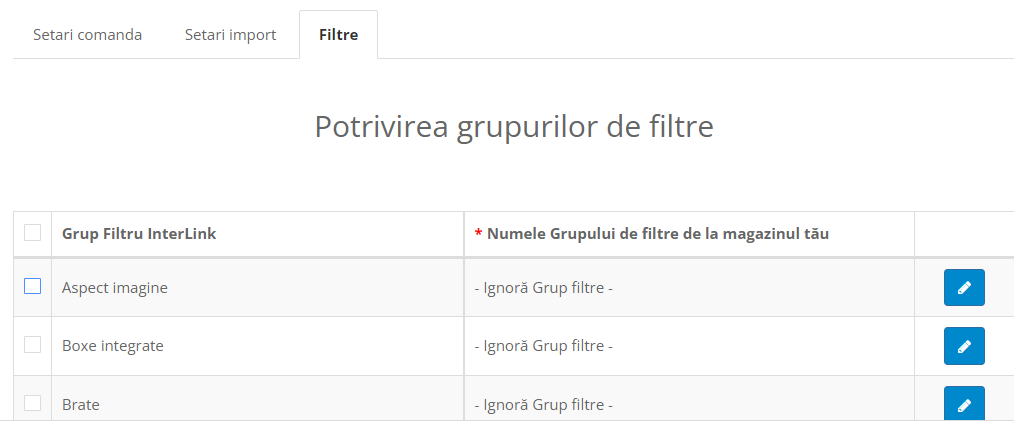The height and width of the screenshot is (421, 1014).
Task: Click the red required asterisk in header
Action: click(x=478, y=234)
